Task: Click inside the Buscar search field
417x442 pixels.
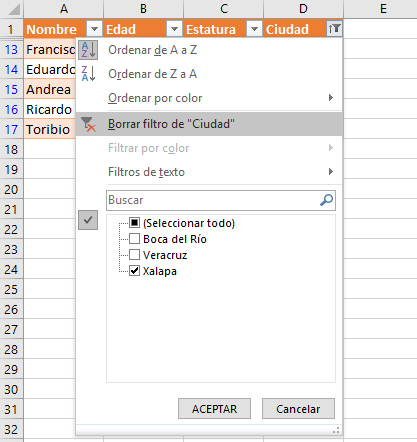Action: tap(213, 200)
